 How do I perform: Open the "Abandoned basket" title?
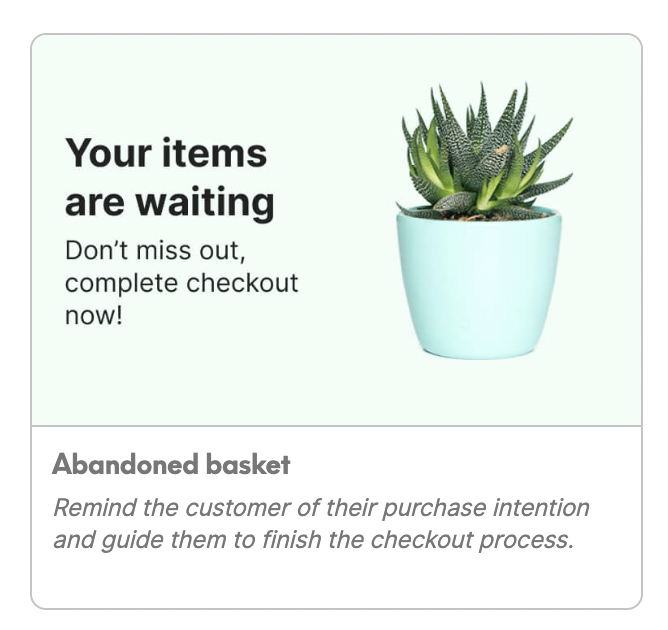pyautogui.click(x=171, y=465)
